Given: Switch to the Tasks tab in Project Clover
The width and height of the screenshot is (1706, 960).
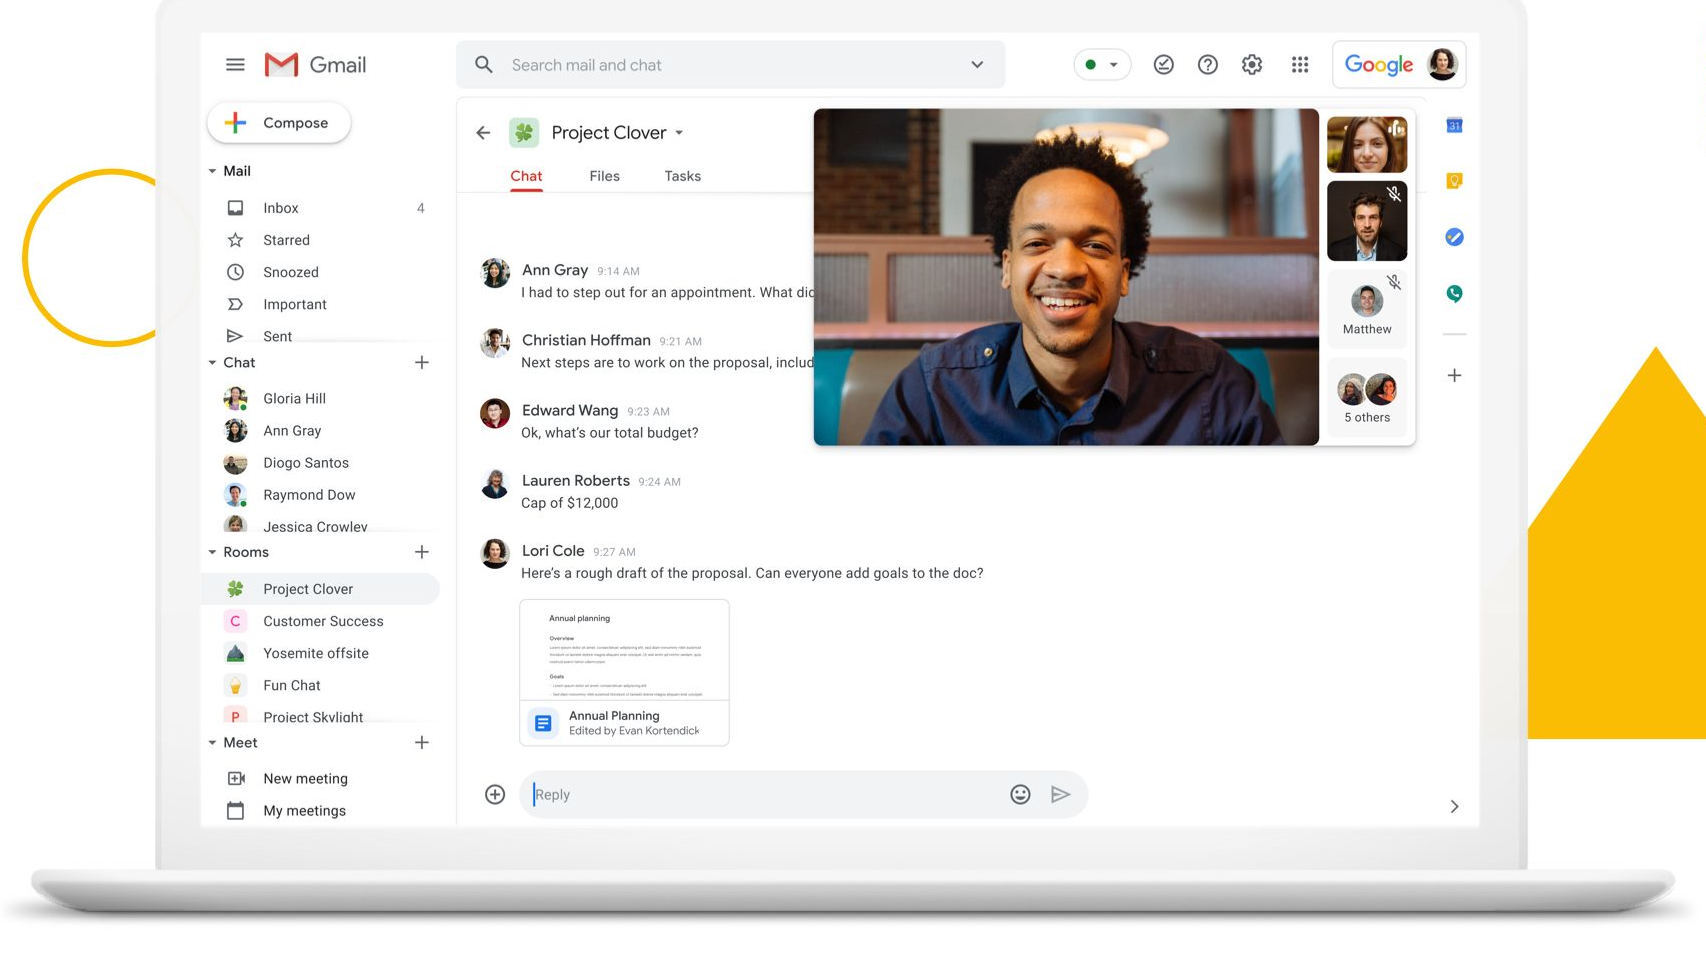Looking at the screenshot, I should tap(682, 175).
